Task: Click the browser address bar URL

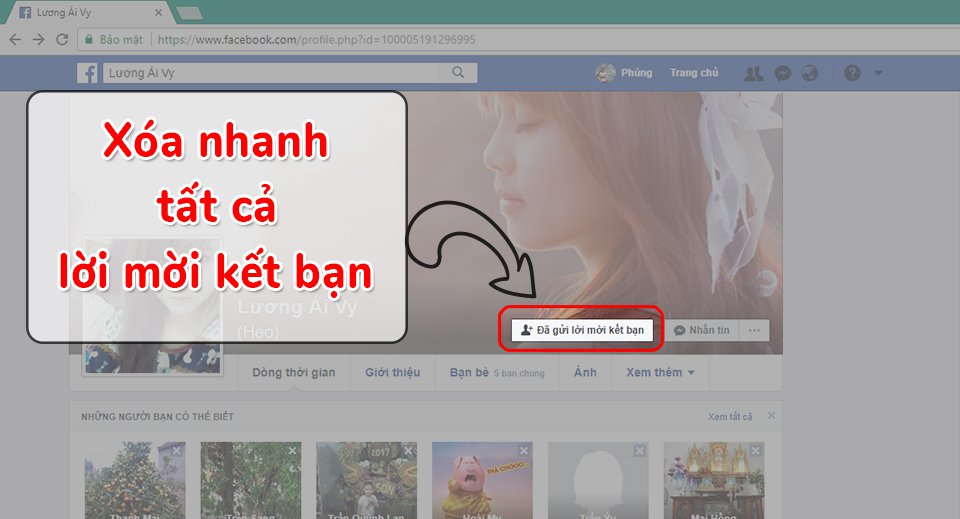Action: [317, 40]
